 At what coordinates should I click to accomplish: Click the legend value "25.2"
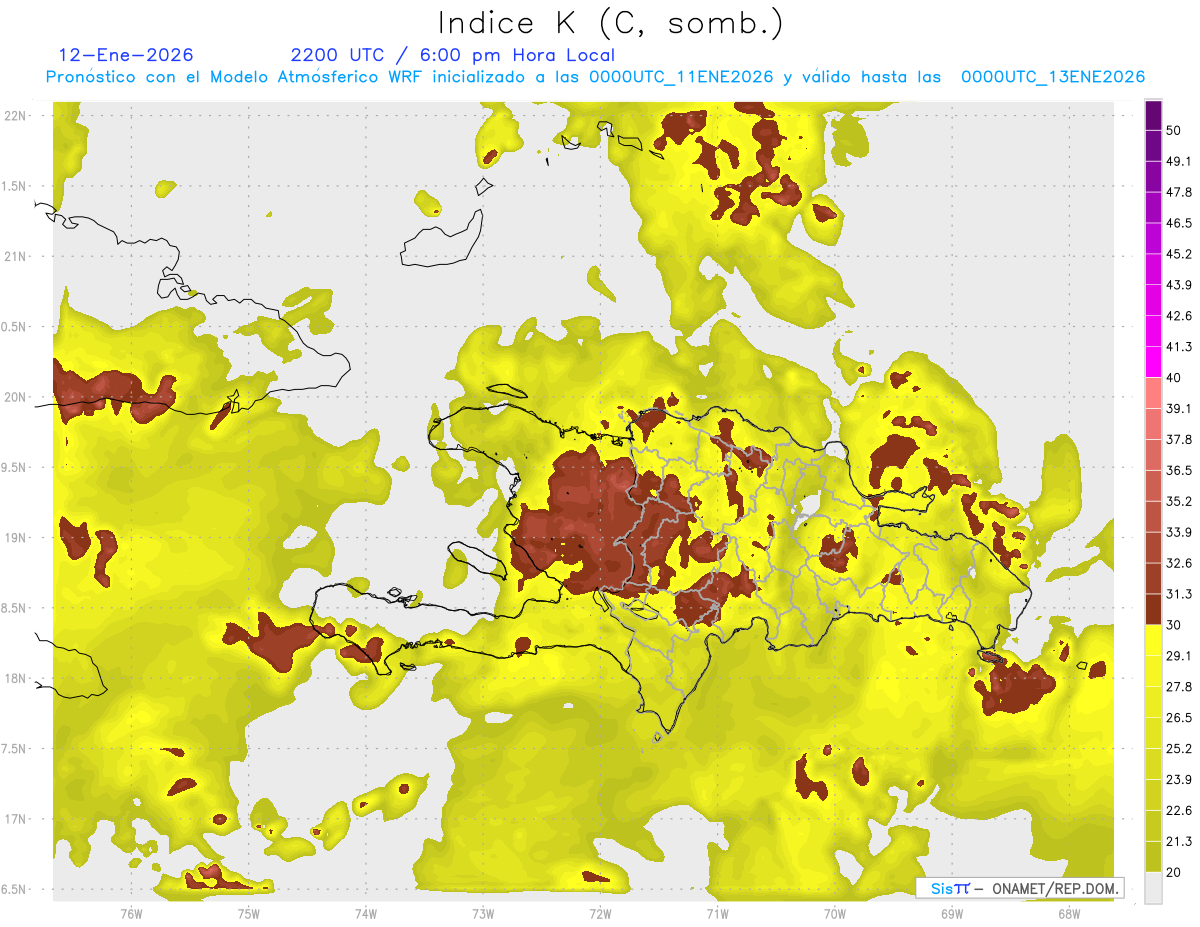[1179, 748]
